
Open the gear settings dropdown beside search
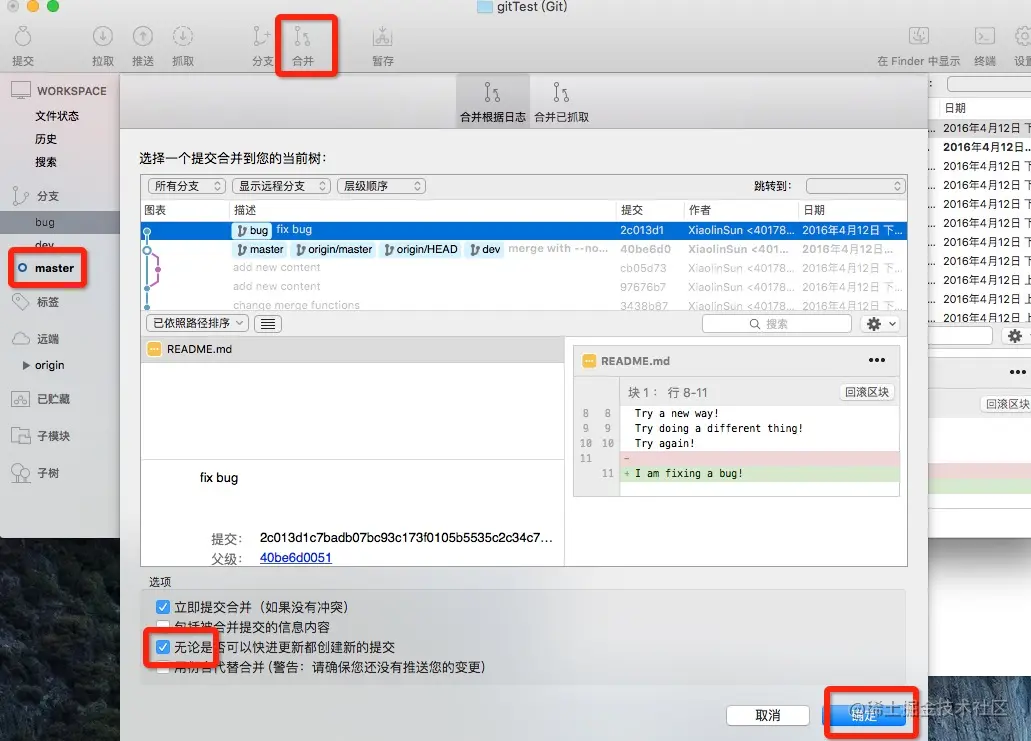coord(880,324)
